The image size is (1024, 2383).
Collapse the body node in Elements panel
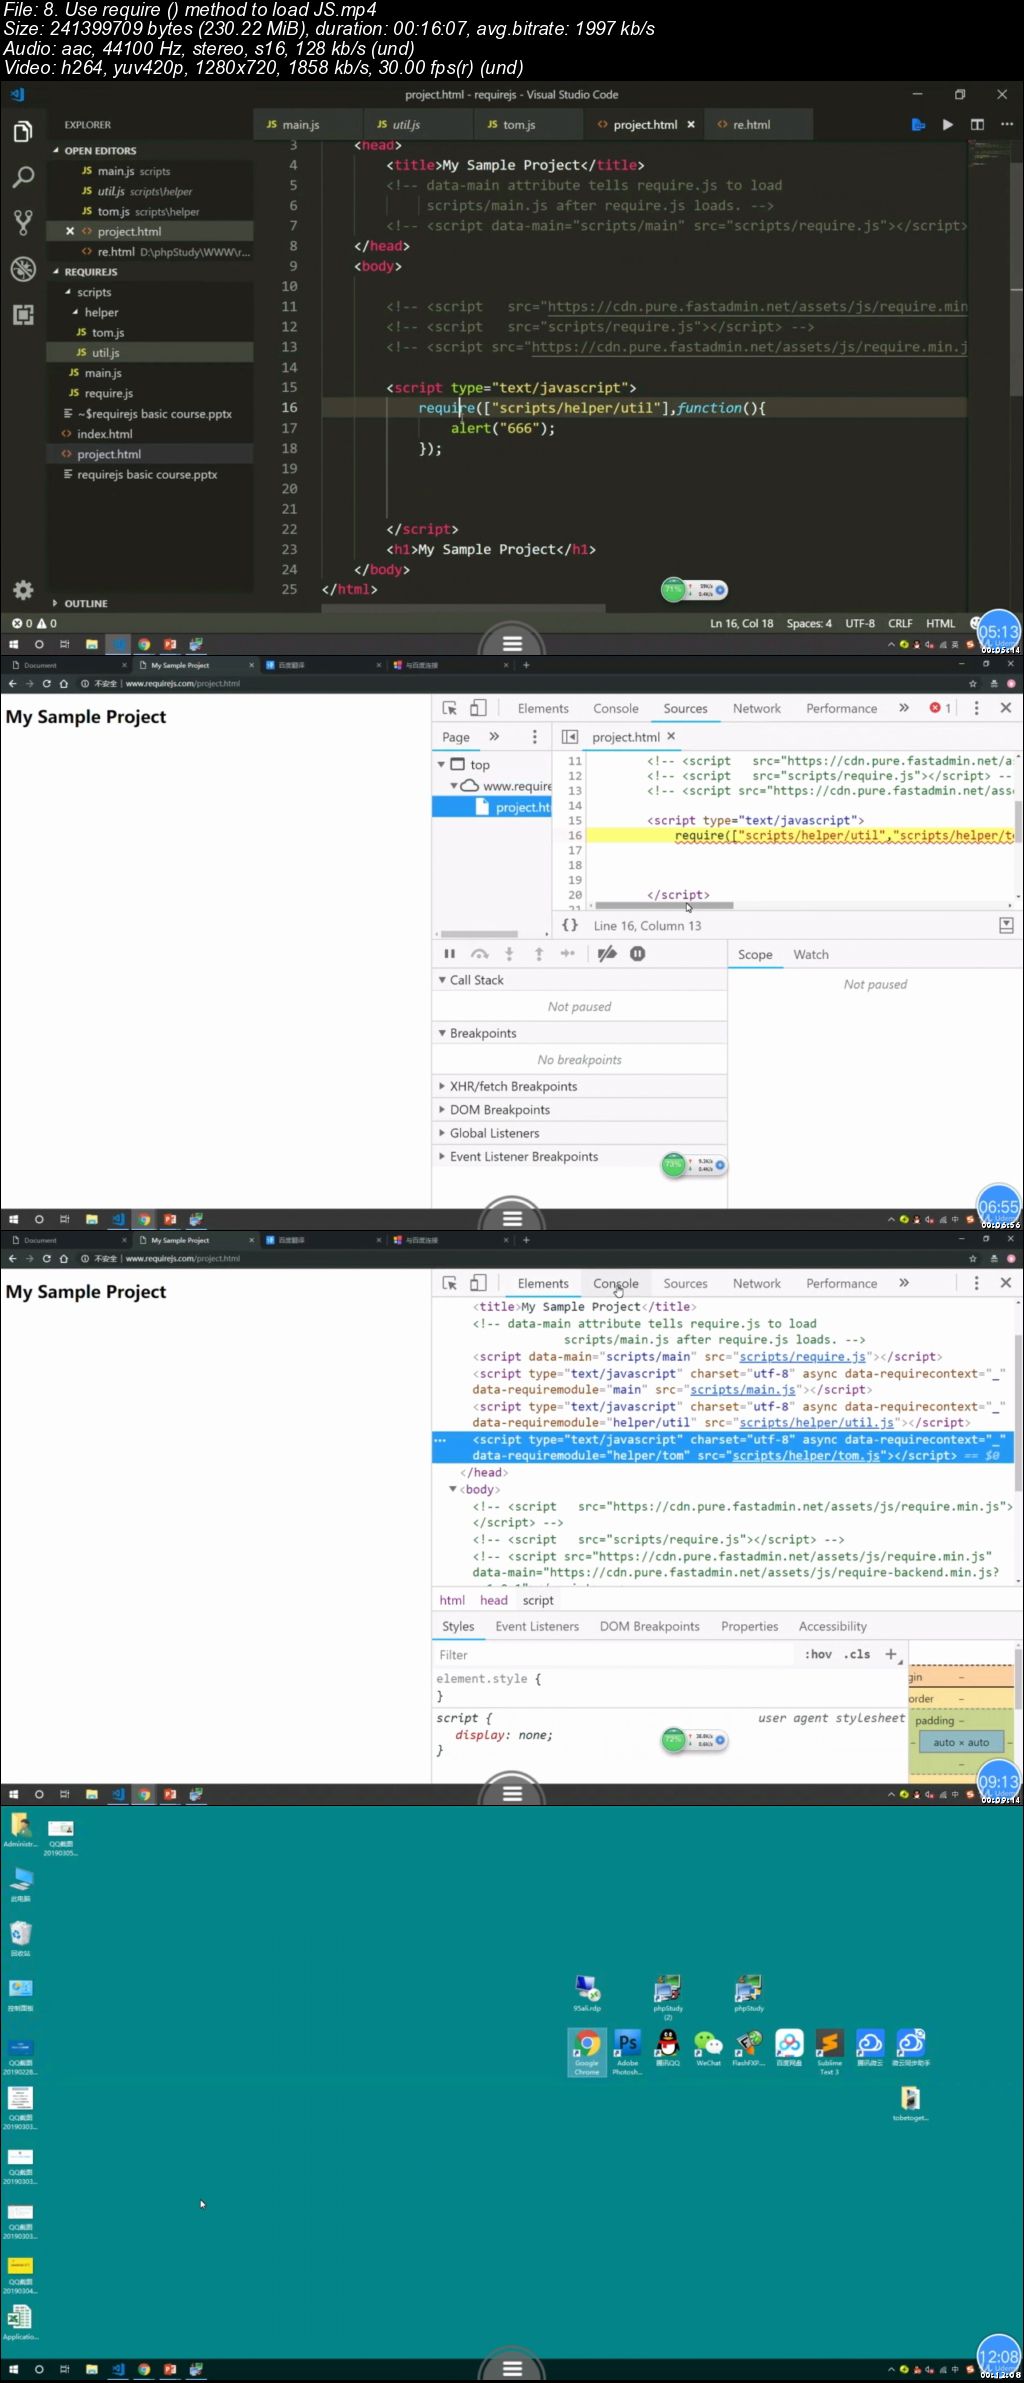(x=453, y=1489)
